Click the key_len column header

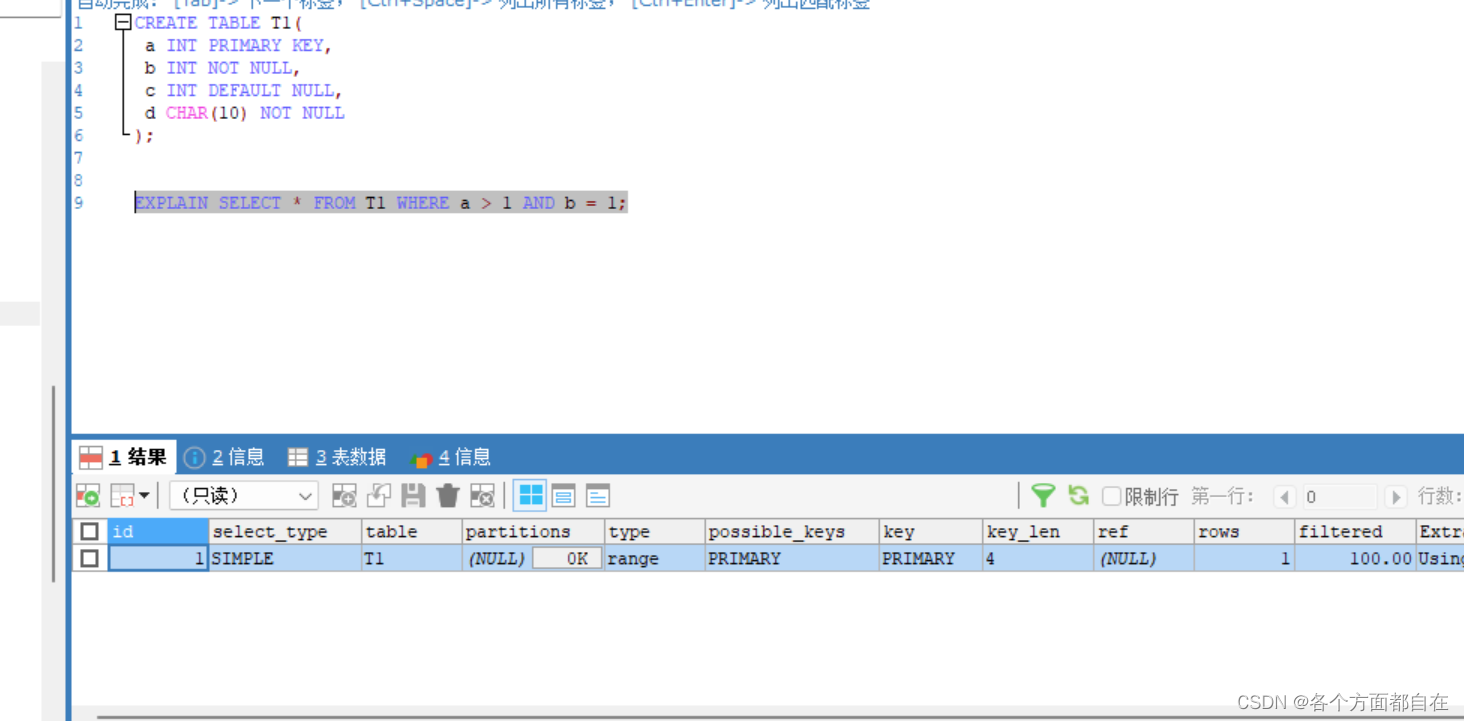(1038, 531)
